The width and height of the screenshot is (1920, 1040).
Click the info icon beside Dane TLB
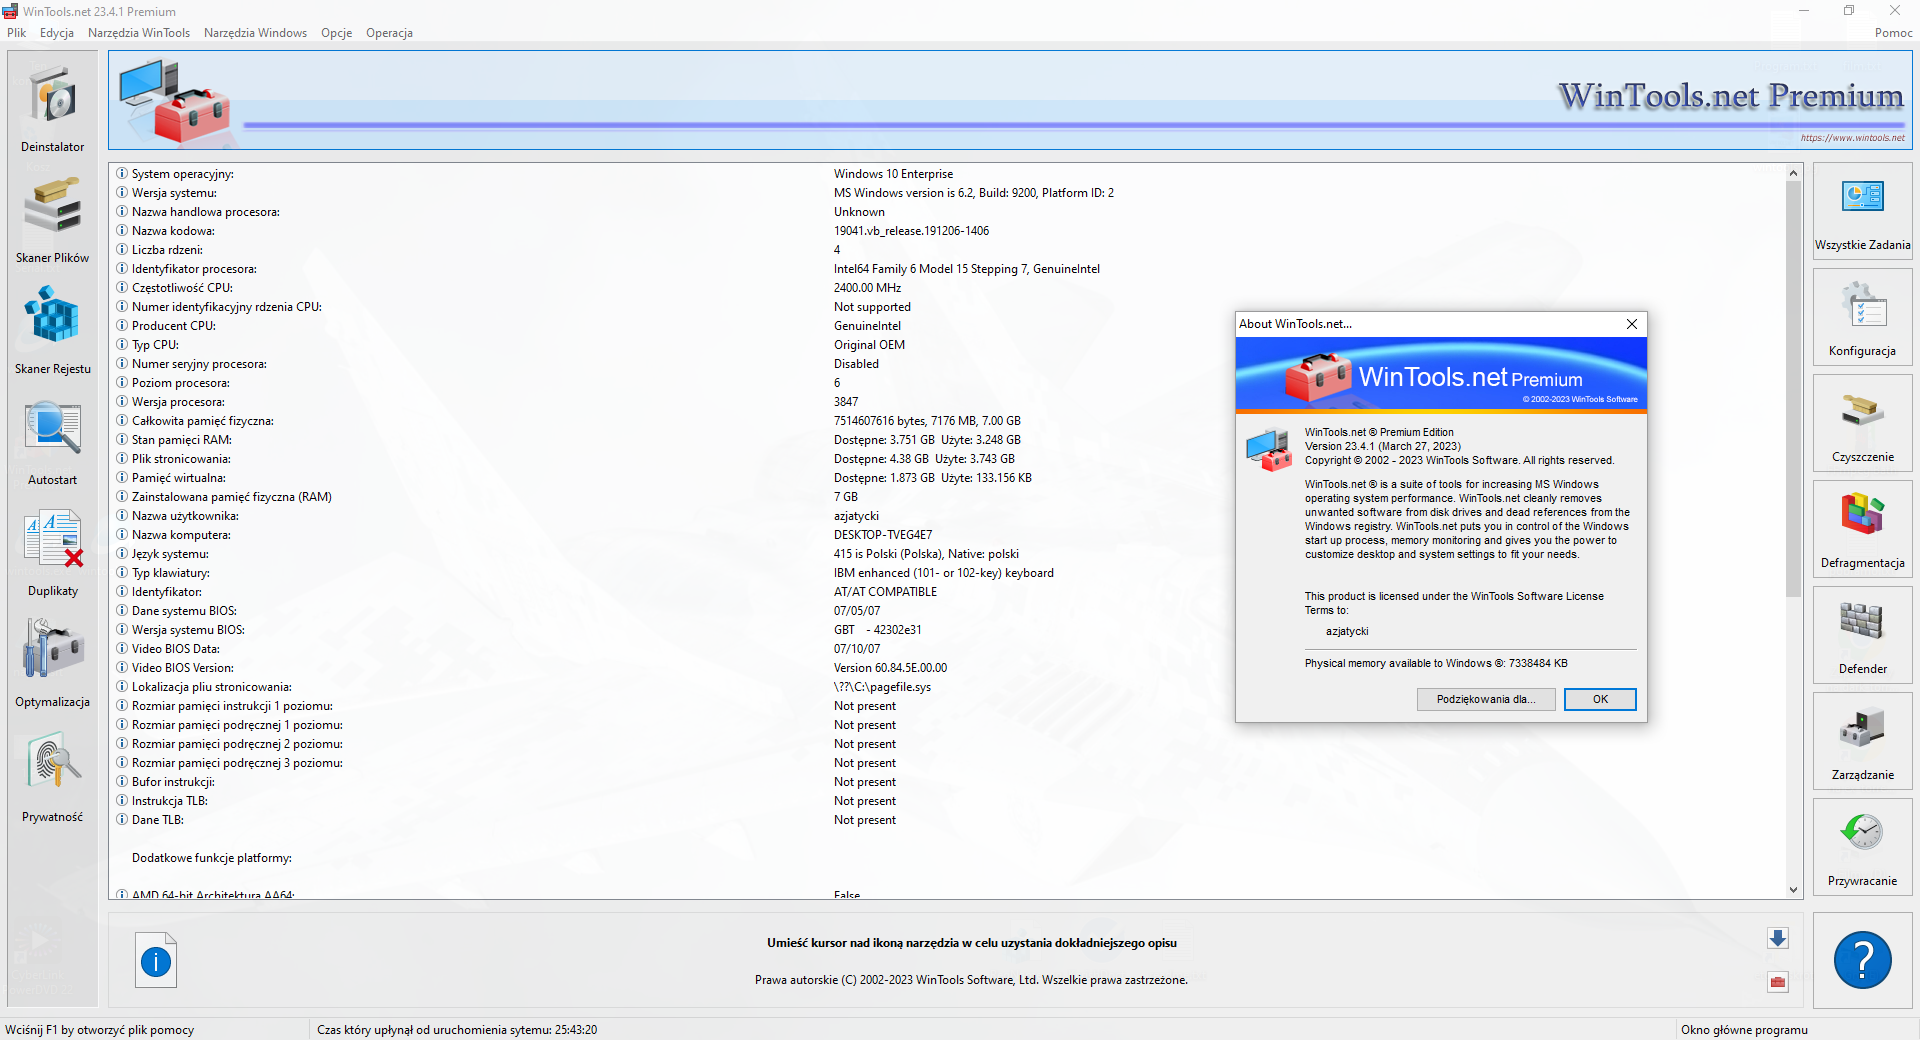coord(122,820)
